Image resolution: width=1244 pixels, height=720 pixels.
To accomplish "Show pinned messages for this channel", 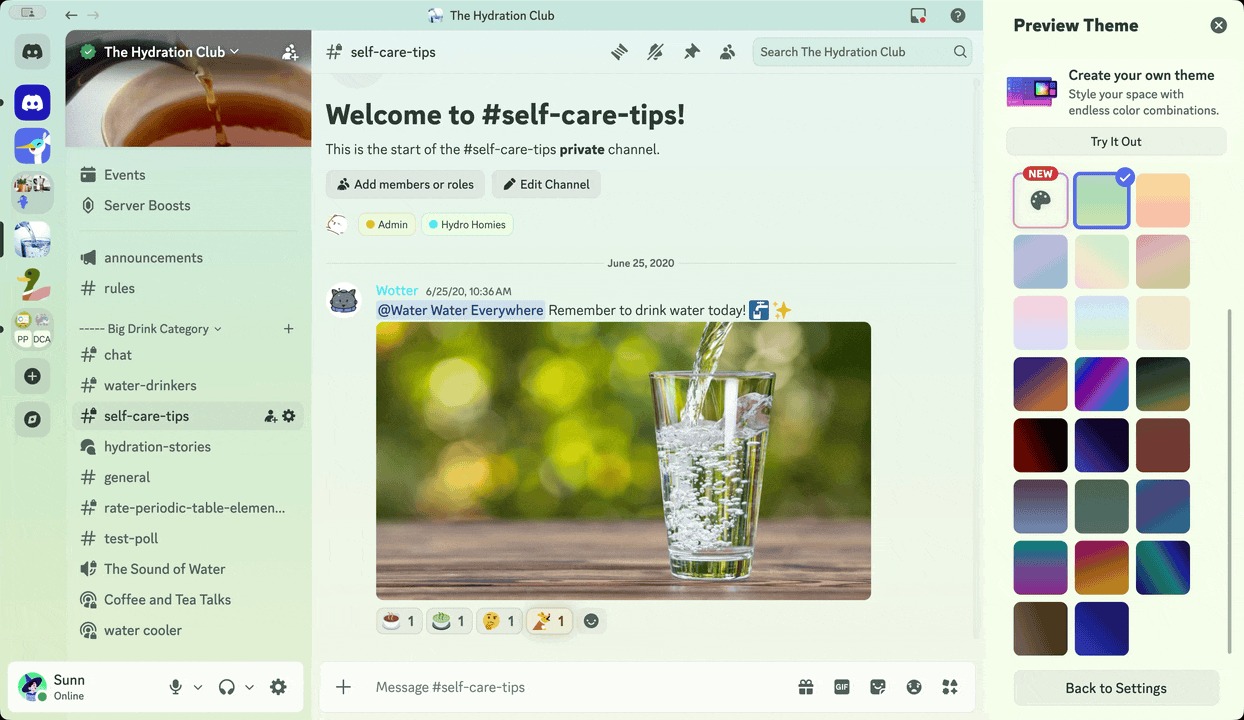I will click(691, 51).
